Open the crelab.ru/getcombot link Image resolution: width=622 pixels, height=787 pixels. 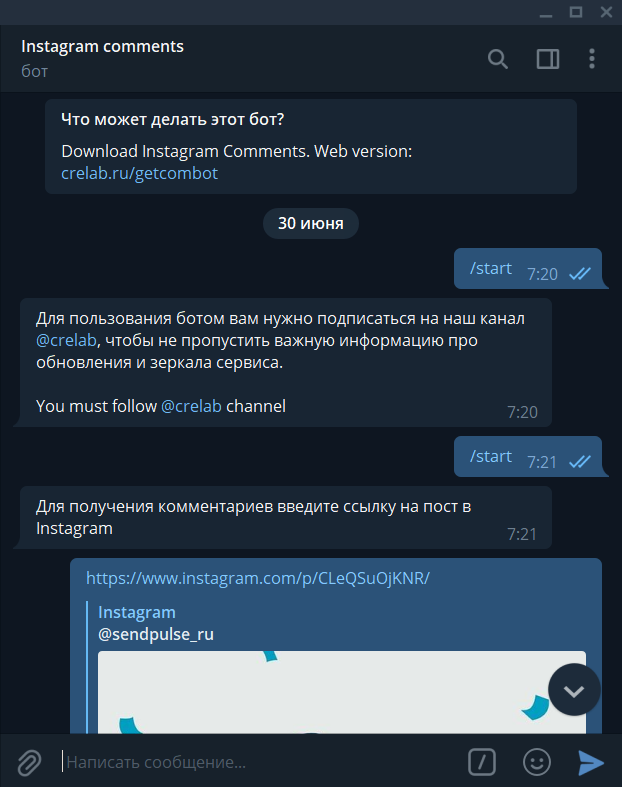point(140,173)
